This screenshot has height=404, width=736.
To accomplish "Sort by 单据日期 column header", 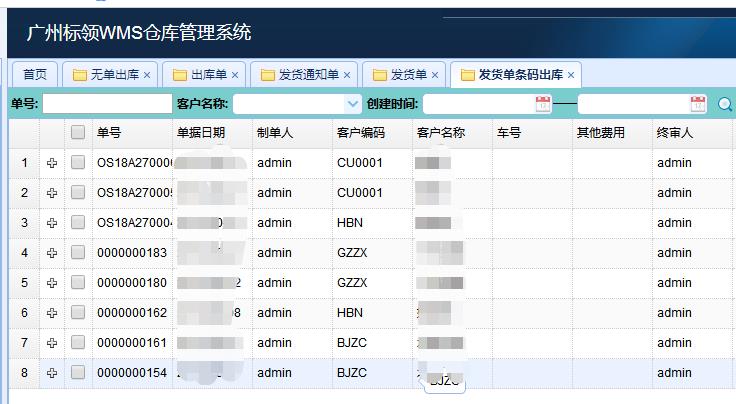I will point(201,132).
